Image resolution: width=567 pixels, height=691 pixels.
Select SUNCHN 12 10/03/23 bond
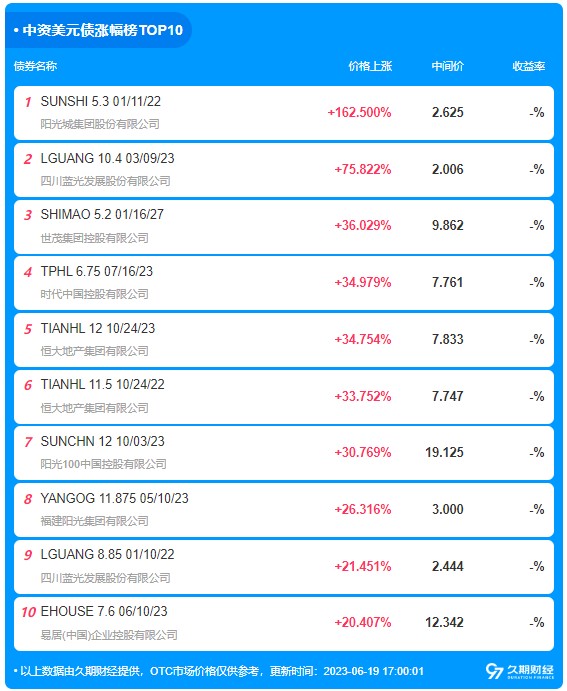tap(284, 453)
